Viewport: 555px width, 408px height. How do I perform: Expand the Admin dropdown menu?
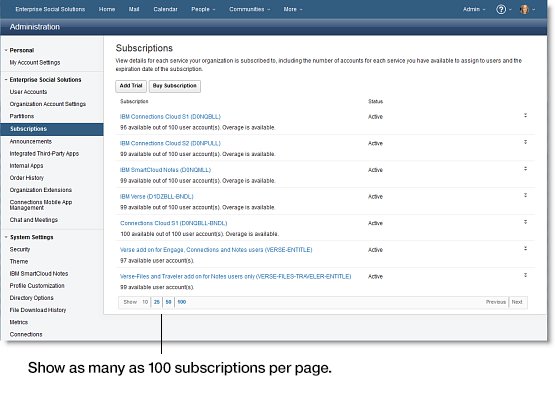474,9
